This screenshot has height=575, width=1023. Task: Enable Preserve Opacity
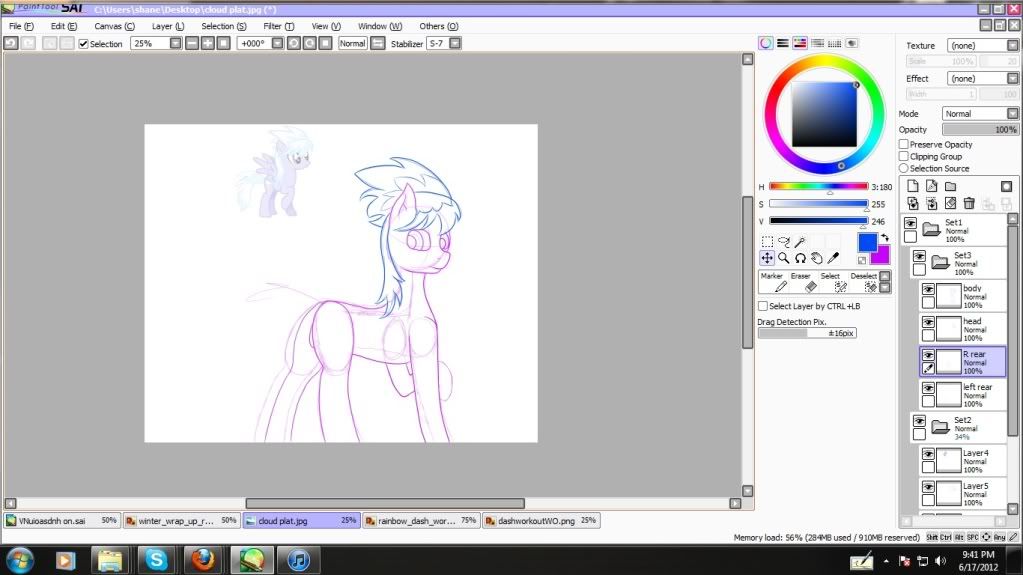tap(904, 144)
